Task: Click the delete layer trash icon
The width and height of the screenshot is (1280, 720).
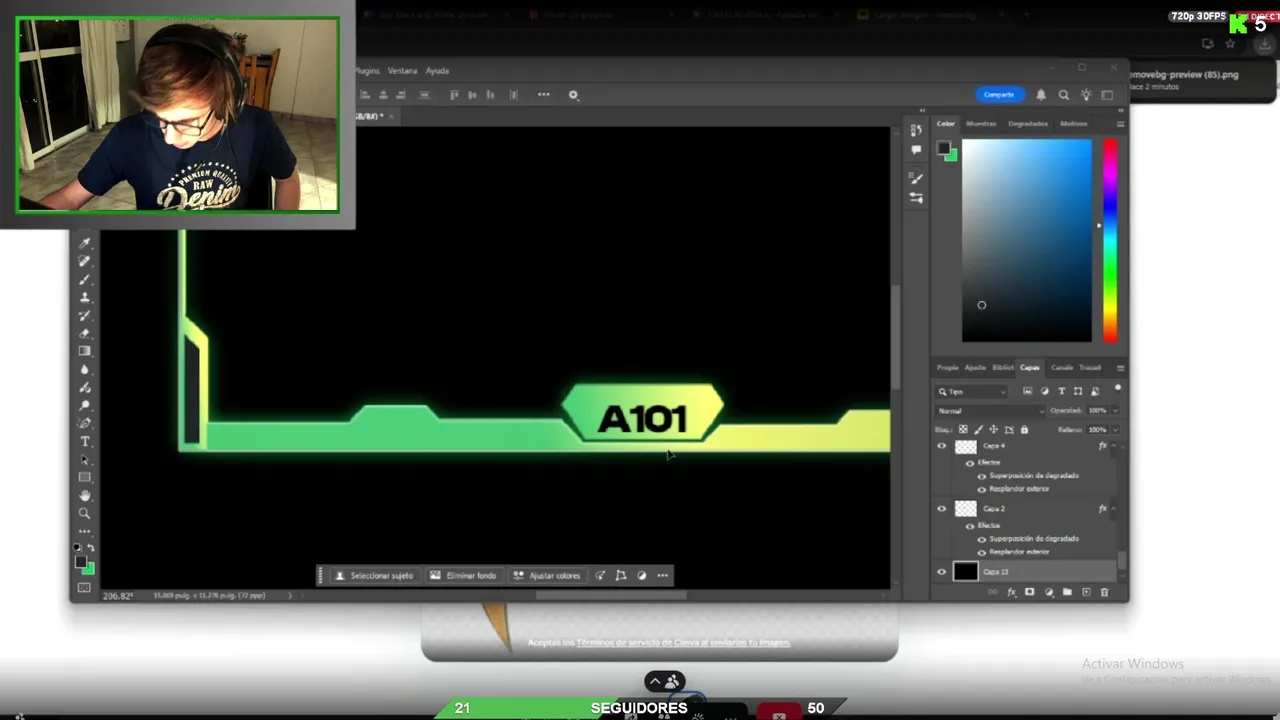Action: (x=1104, y=592)
